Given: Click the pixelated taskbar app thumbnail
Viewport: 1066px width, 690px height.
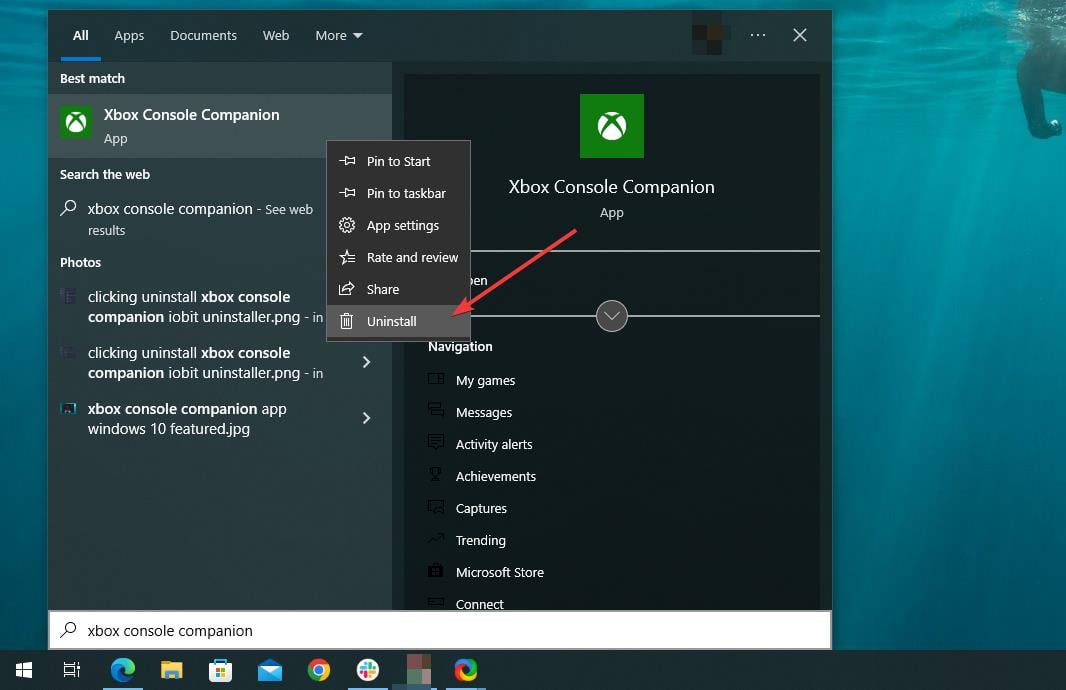Looking at the screenshot, I should [x=418, y=670].
